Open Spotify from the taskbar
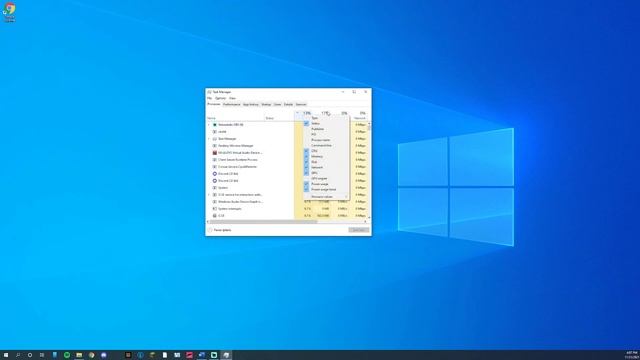 (67, 355)
